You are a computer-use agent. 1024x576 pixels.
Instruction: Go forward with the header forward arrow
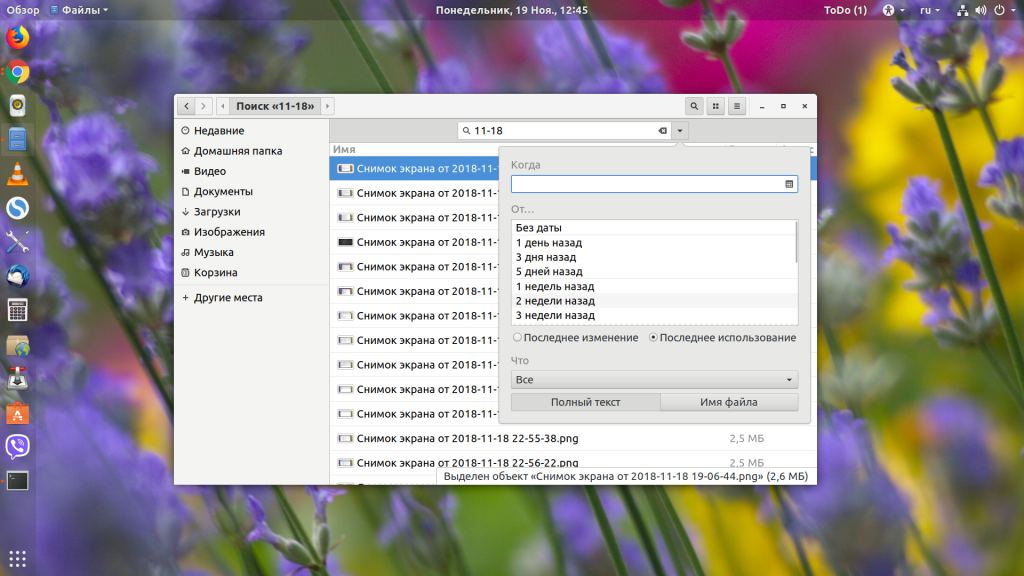204,106
